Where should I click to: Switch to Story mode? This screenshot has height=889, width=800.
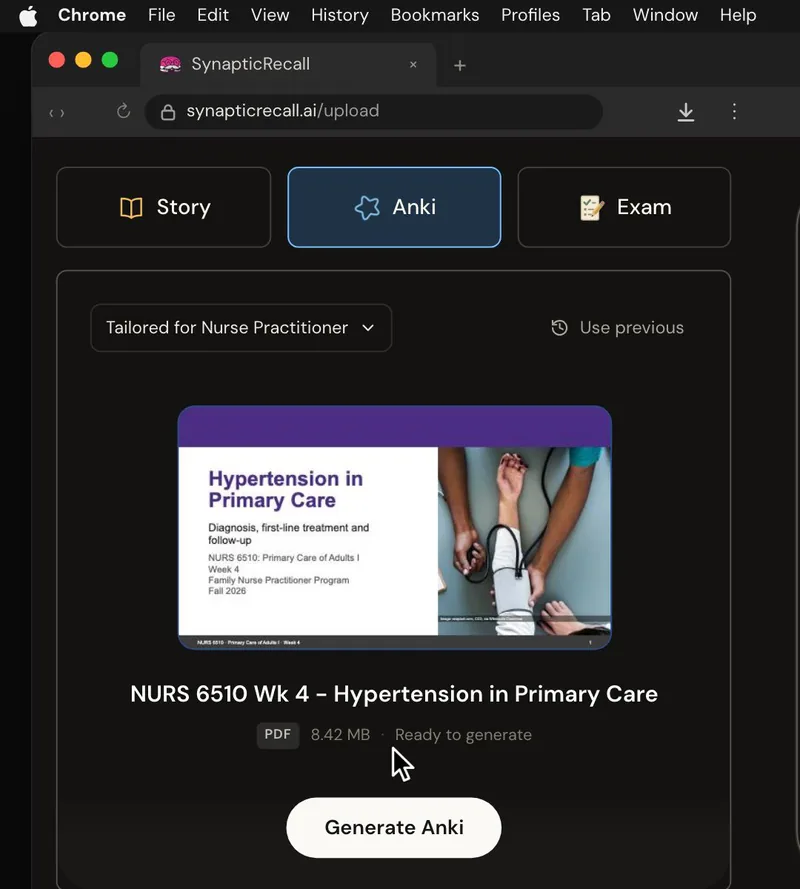(164, 208)
